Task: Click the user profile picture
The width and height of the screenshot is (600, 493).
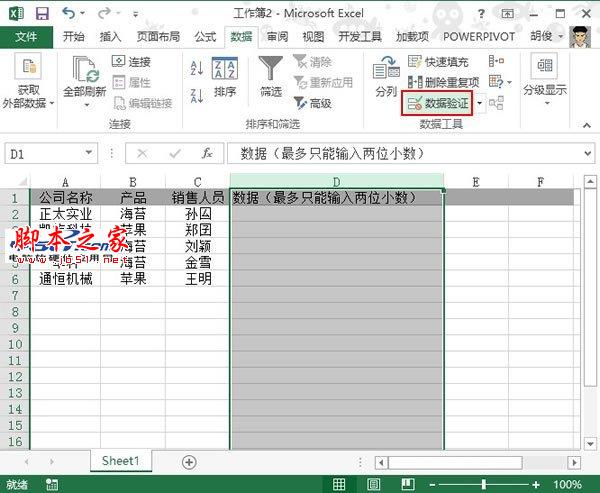Action: (x=580, y=37)
